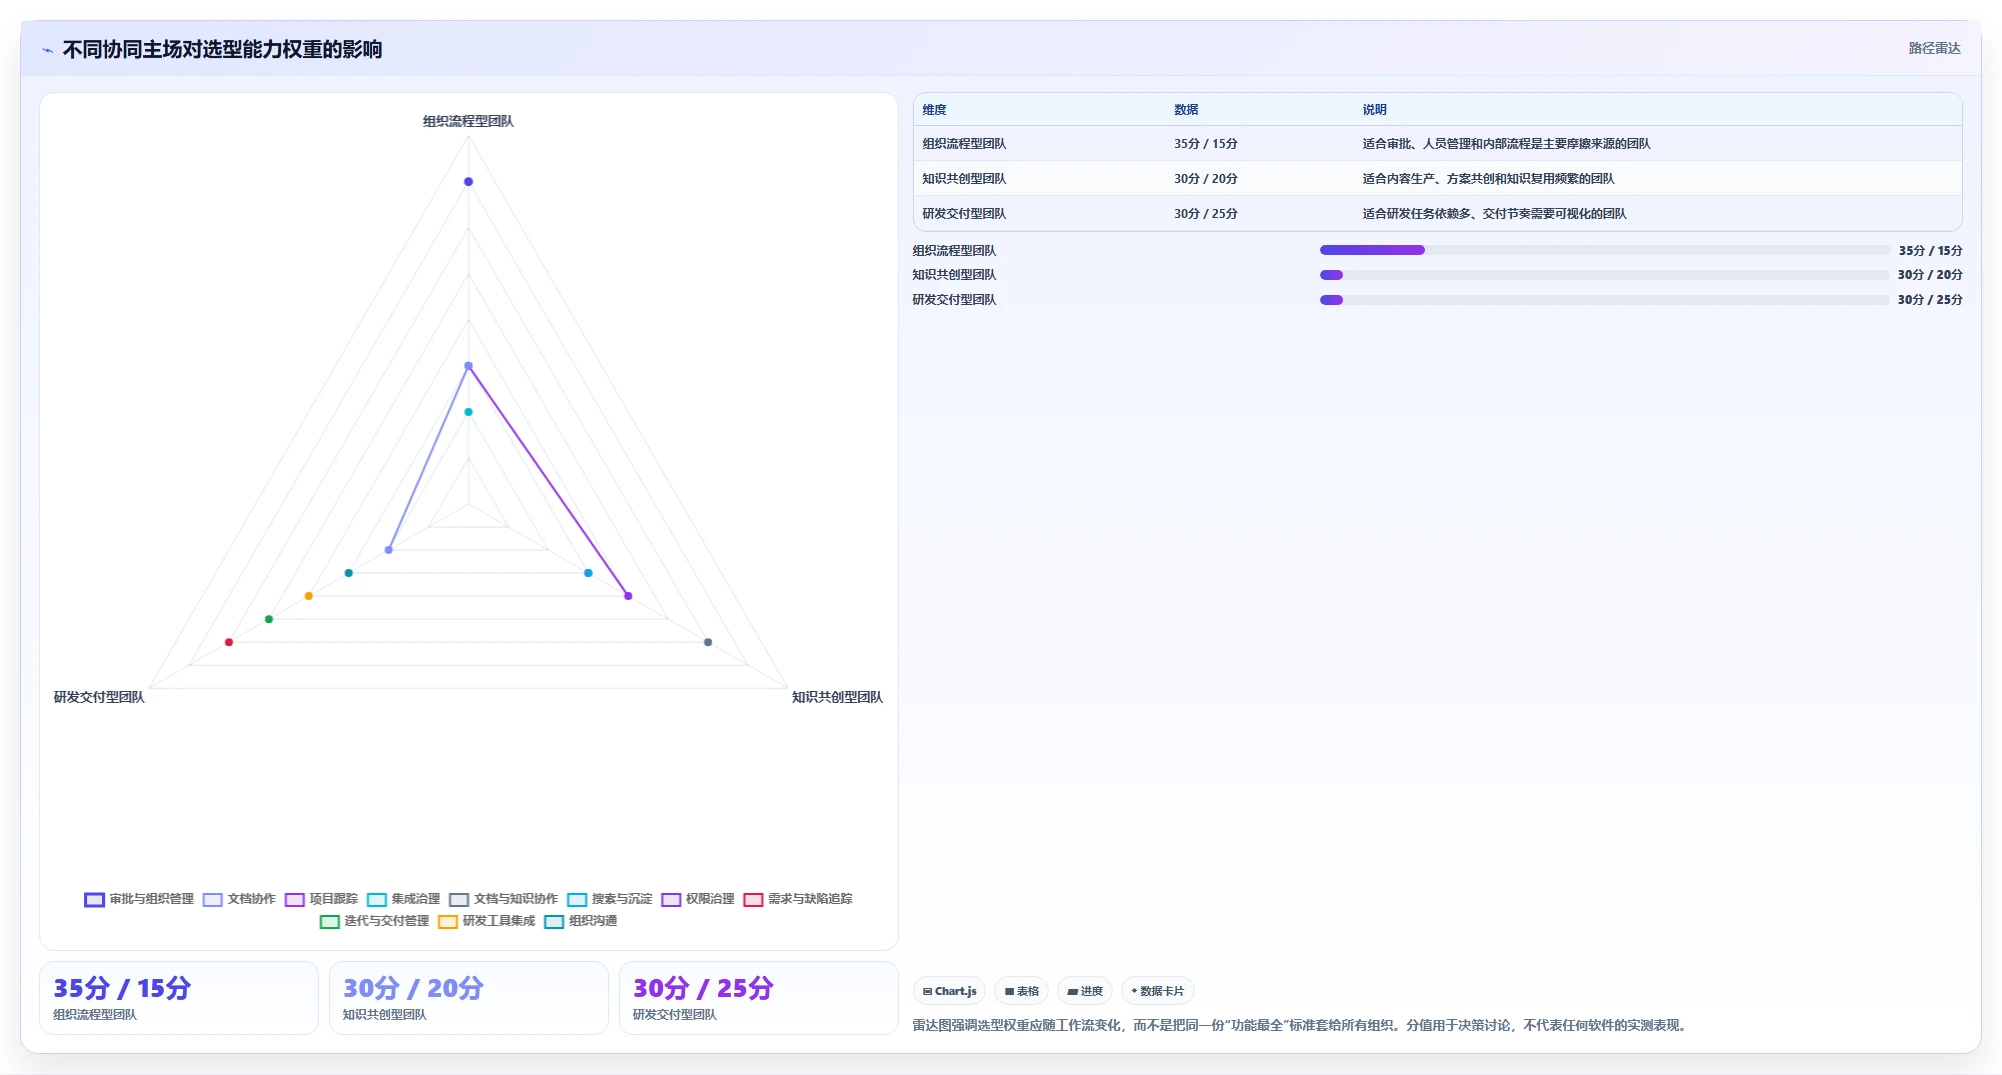Image resolution: width=2002 pixels, height=1075 pixels.
Task: Click description 适合研发任务依赖多、交付节奏需要可视化的团队
Action: pyautogui.click(x=1494, y=214)
